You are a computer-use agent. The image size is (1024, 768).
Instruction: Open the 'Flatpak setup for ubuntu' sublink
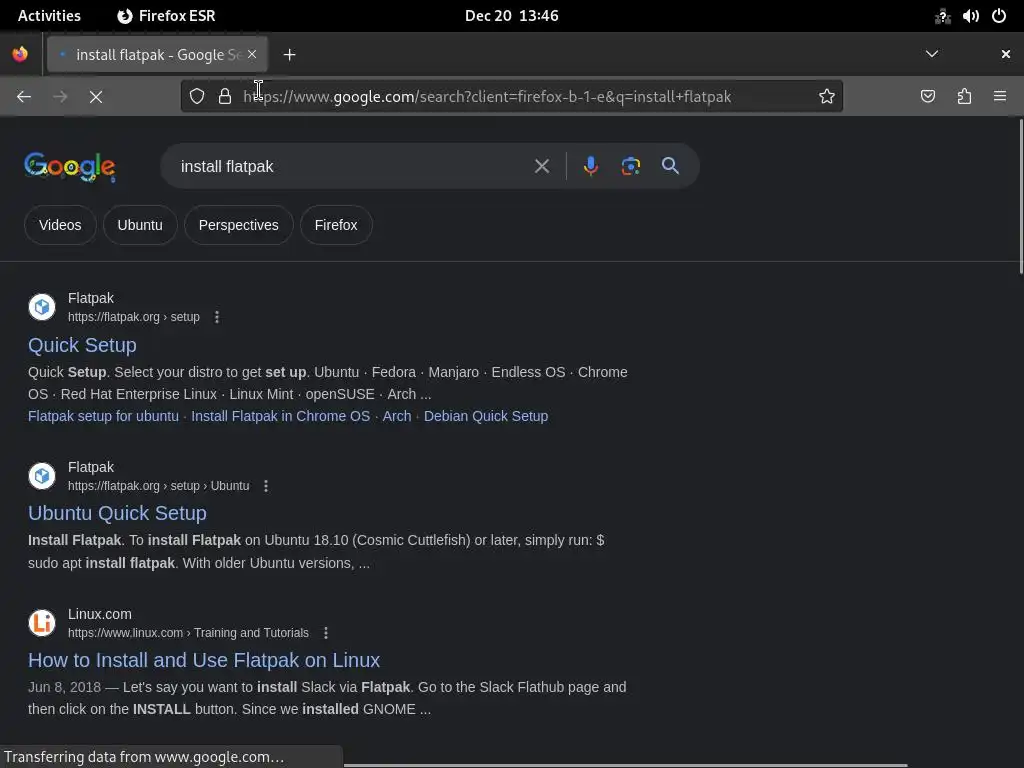tap(103, 416)
